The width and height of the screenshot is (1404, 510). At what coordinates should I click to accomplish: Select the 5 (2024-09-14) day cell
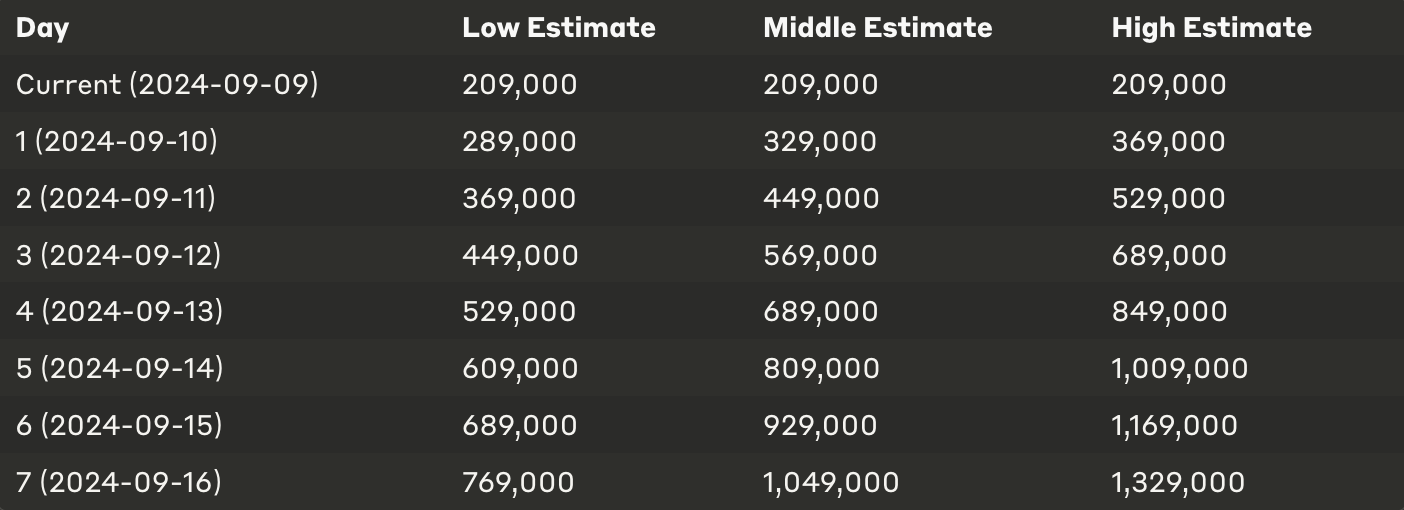click(120, 368)
